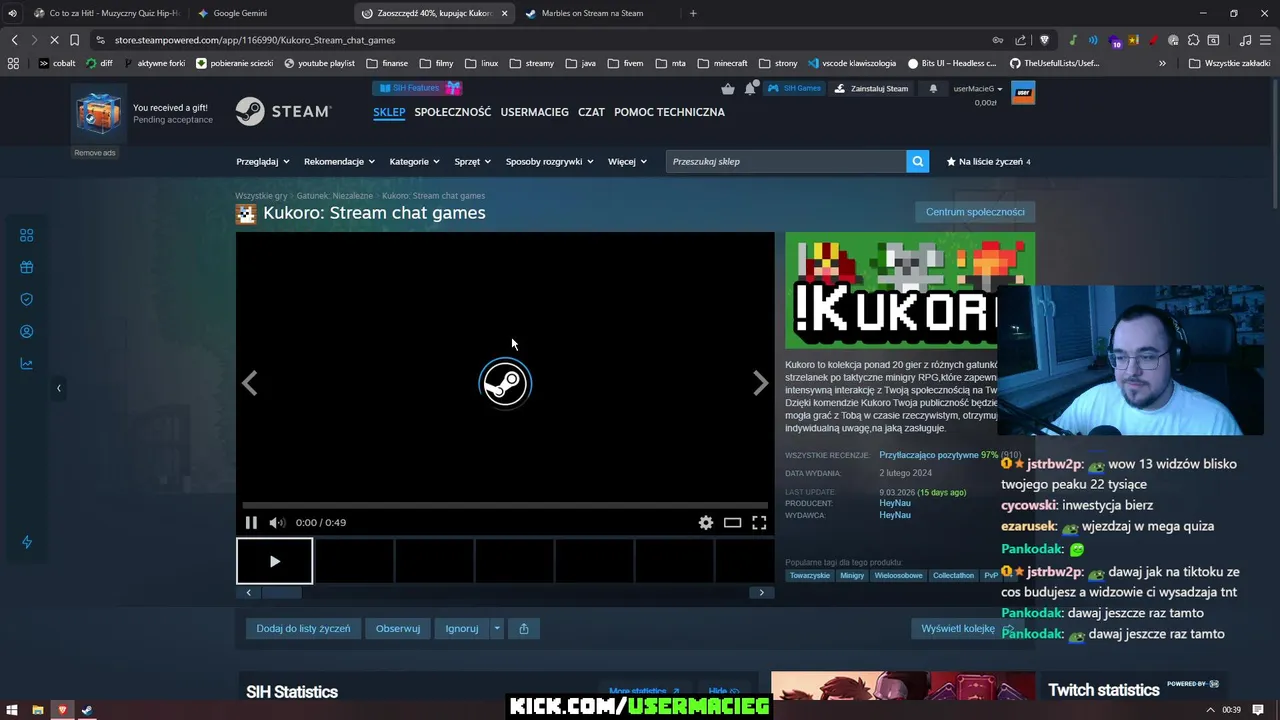Open the Steam cart basket icon

728,89
